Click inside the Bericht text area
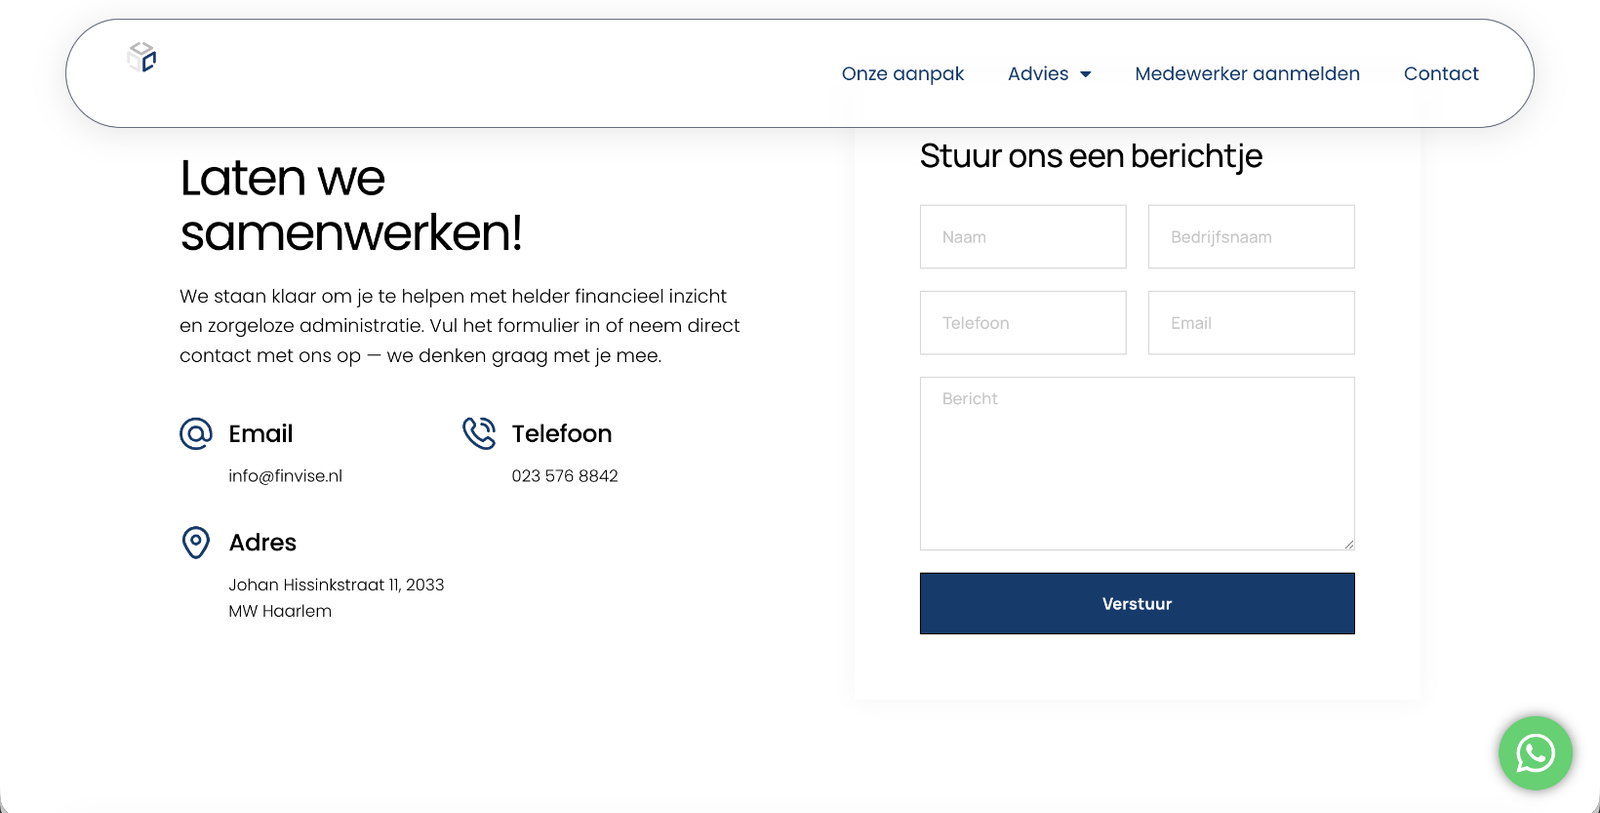This screenshot has height=813, width=1600. 1136,463
